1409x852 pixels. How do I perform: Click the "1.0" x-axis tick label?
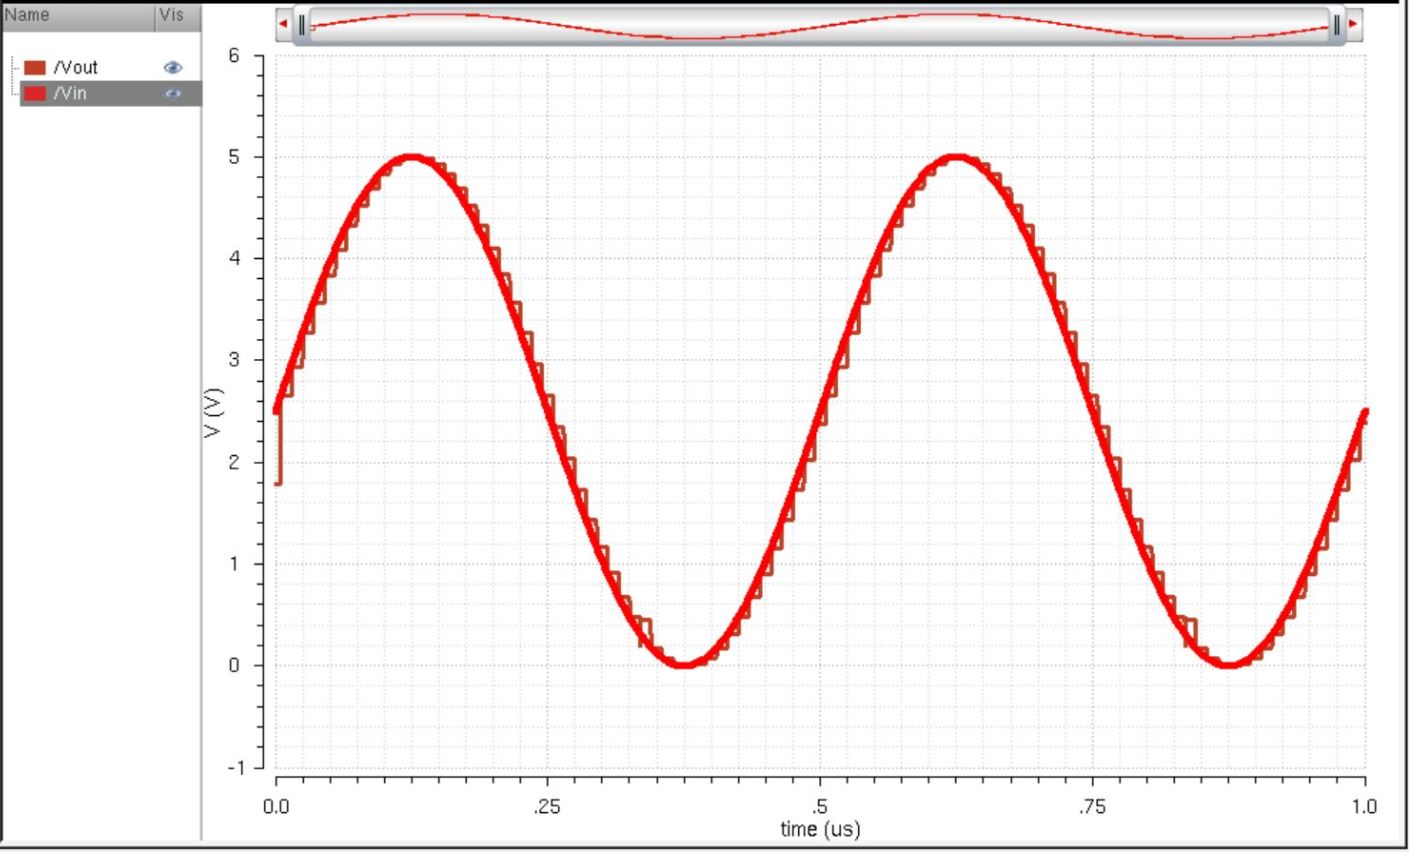[1364, 808]
